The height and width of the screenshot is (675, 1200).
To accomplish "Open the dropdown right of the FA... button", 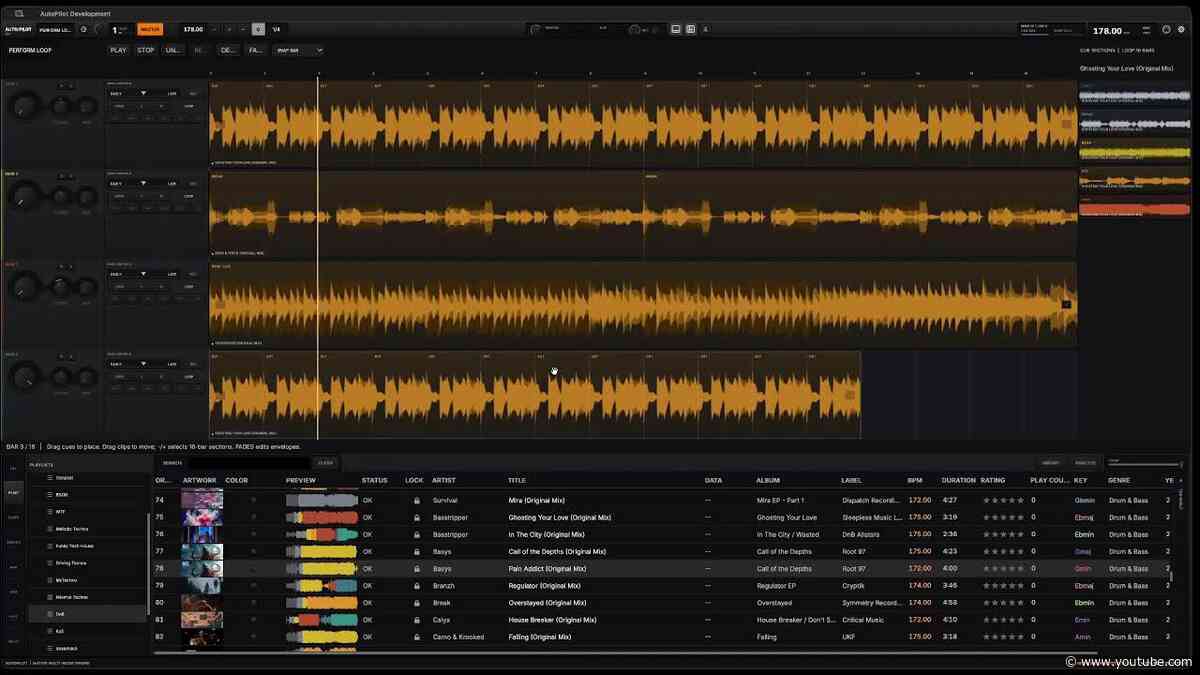I will pos(299,50).
